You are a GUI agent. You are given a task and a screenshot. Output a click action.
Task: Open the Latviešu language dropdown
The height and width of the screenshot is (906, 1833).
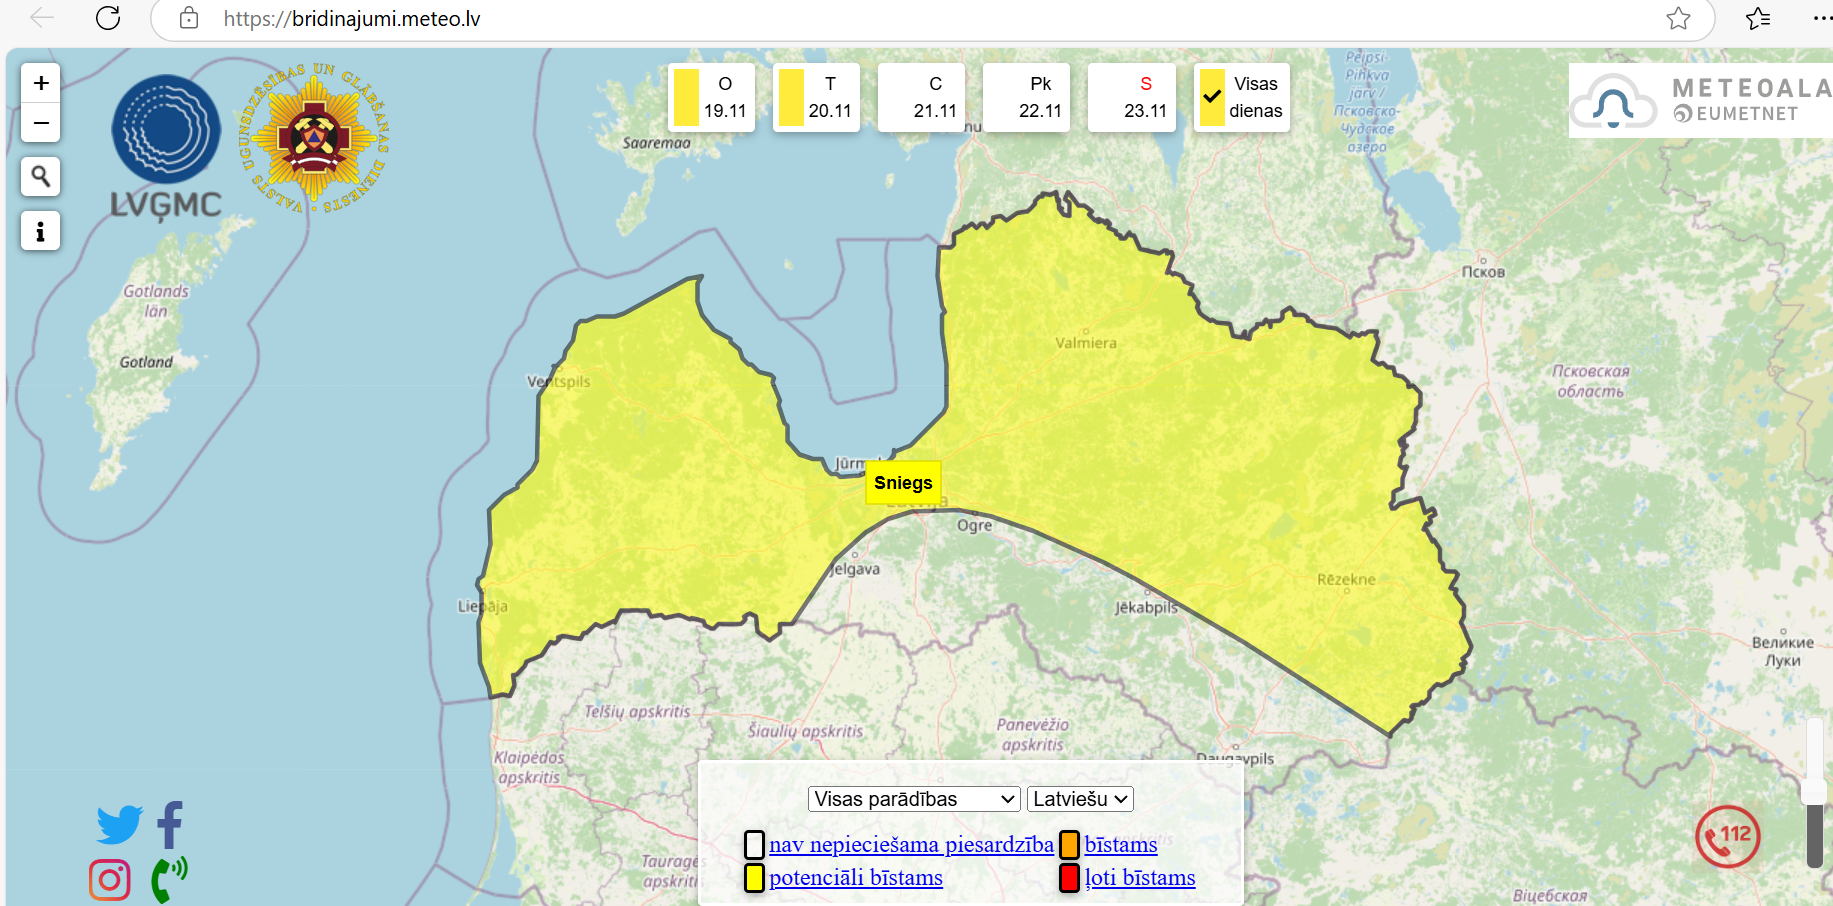(1080, 799)
